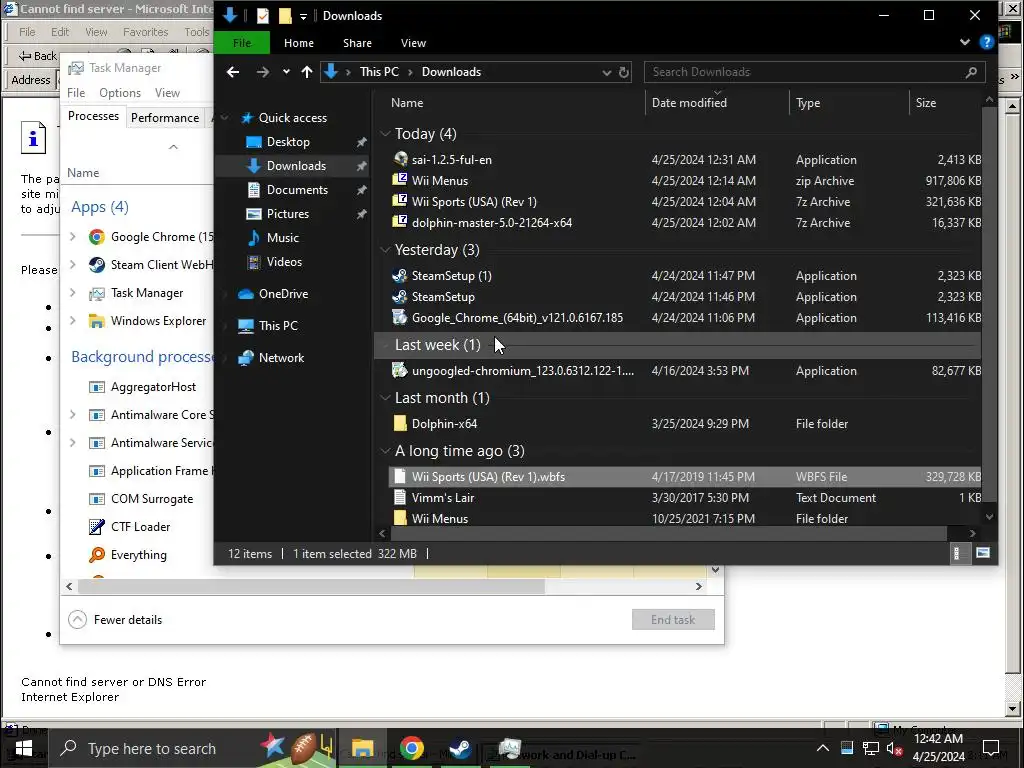This screenshot has height=768, width=1024.
Task: Click the search magnifier in Search Downloads
Action: point(971,72)
